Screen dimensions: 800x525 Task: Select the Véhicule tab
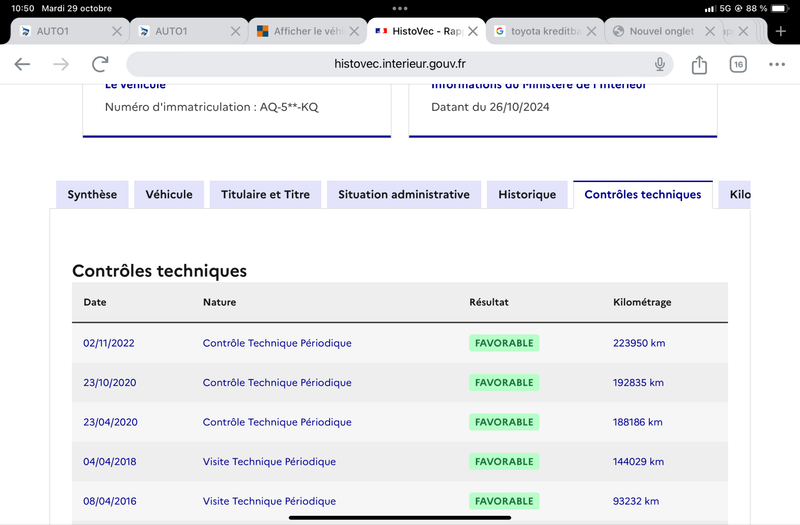coord(169,194)
